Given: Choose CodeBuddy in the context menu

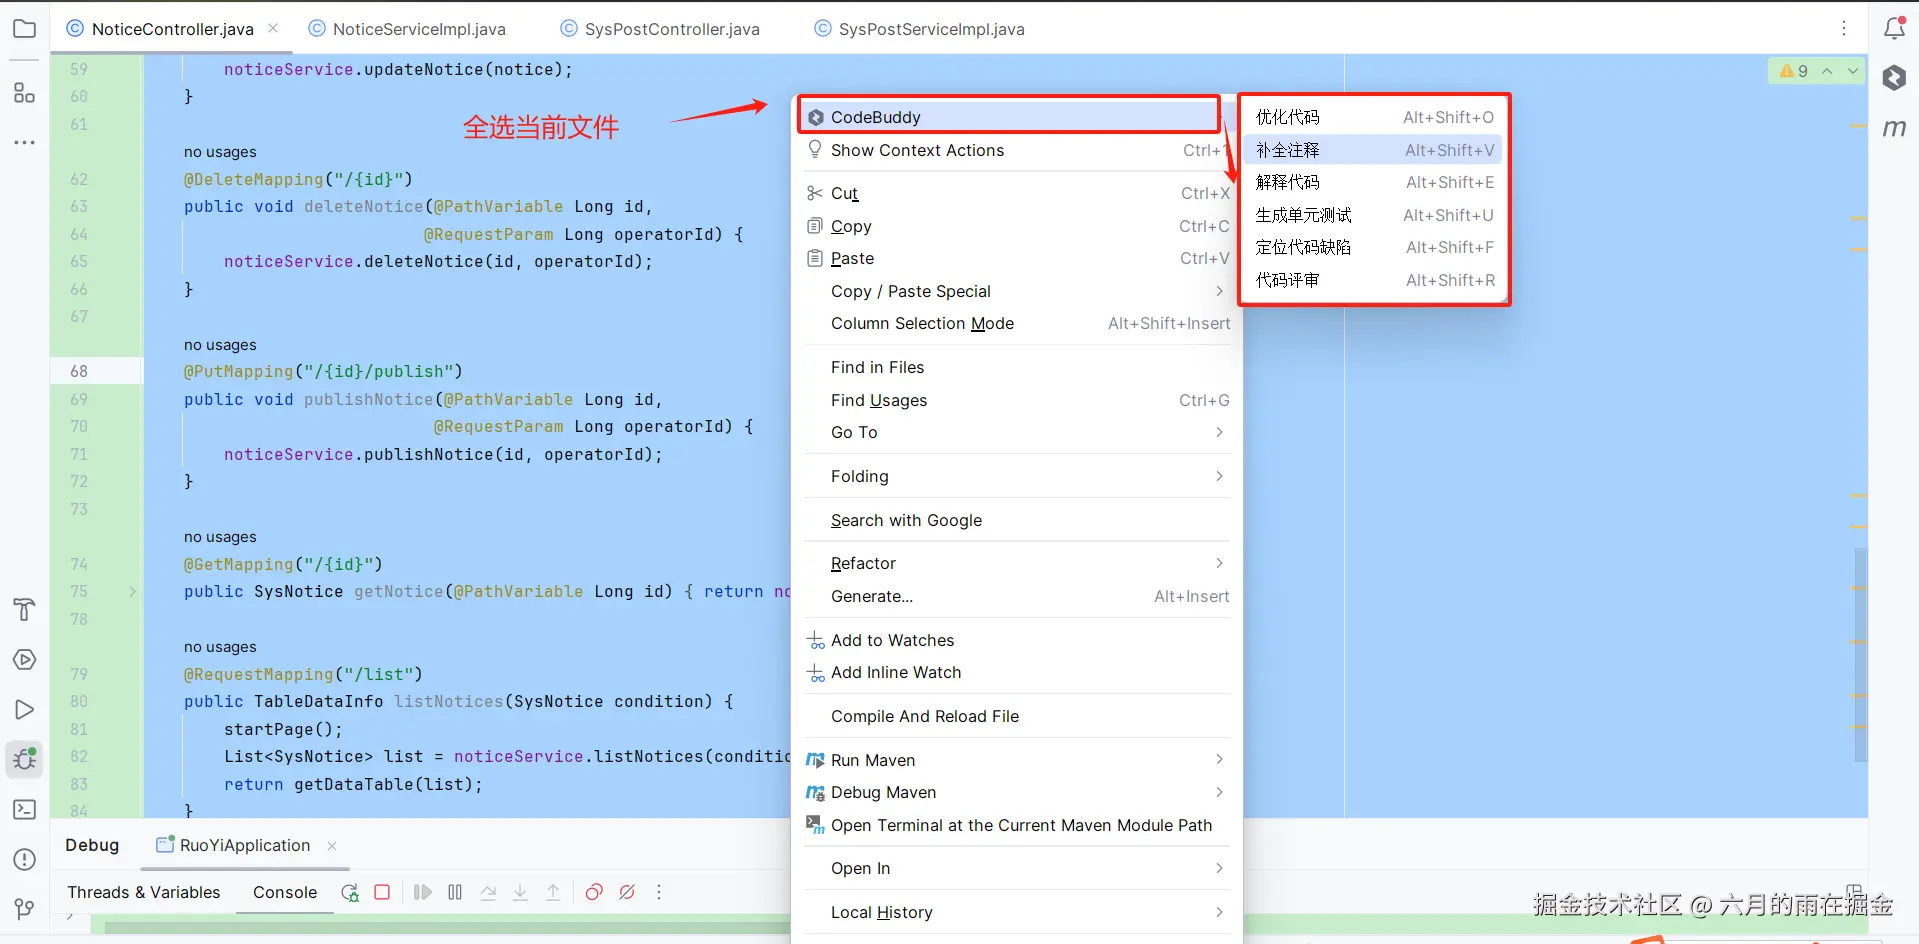Looking at the screenshot, I should coord(1009,117).
